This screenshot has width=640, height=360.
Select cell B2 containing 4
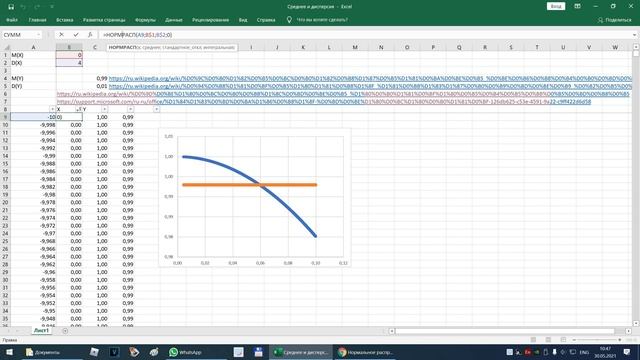[x=69, y=62]
